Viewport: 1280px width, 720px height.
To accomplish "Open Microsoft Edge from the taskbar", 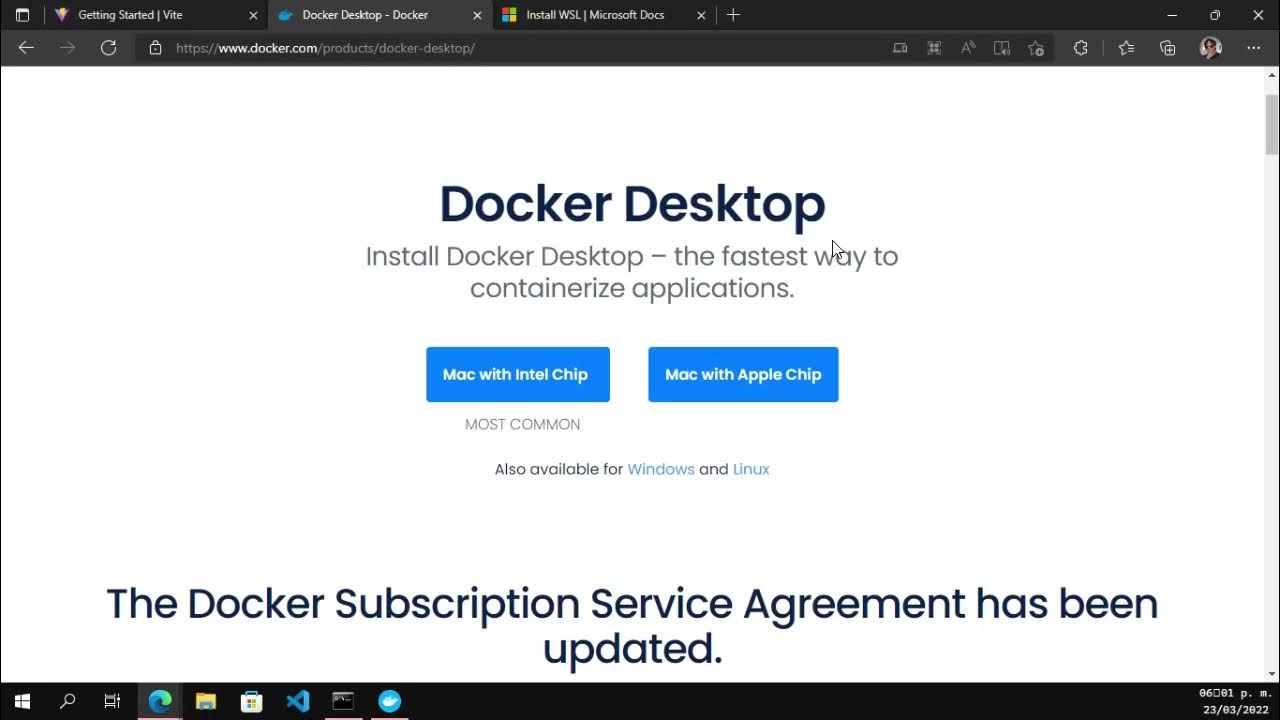I will 160,701.
